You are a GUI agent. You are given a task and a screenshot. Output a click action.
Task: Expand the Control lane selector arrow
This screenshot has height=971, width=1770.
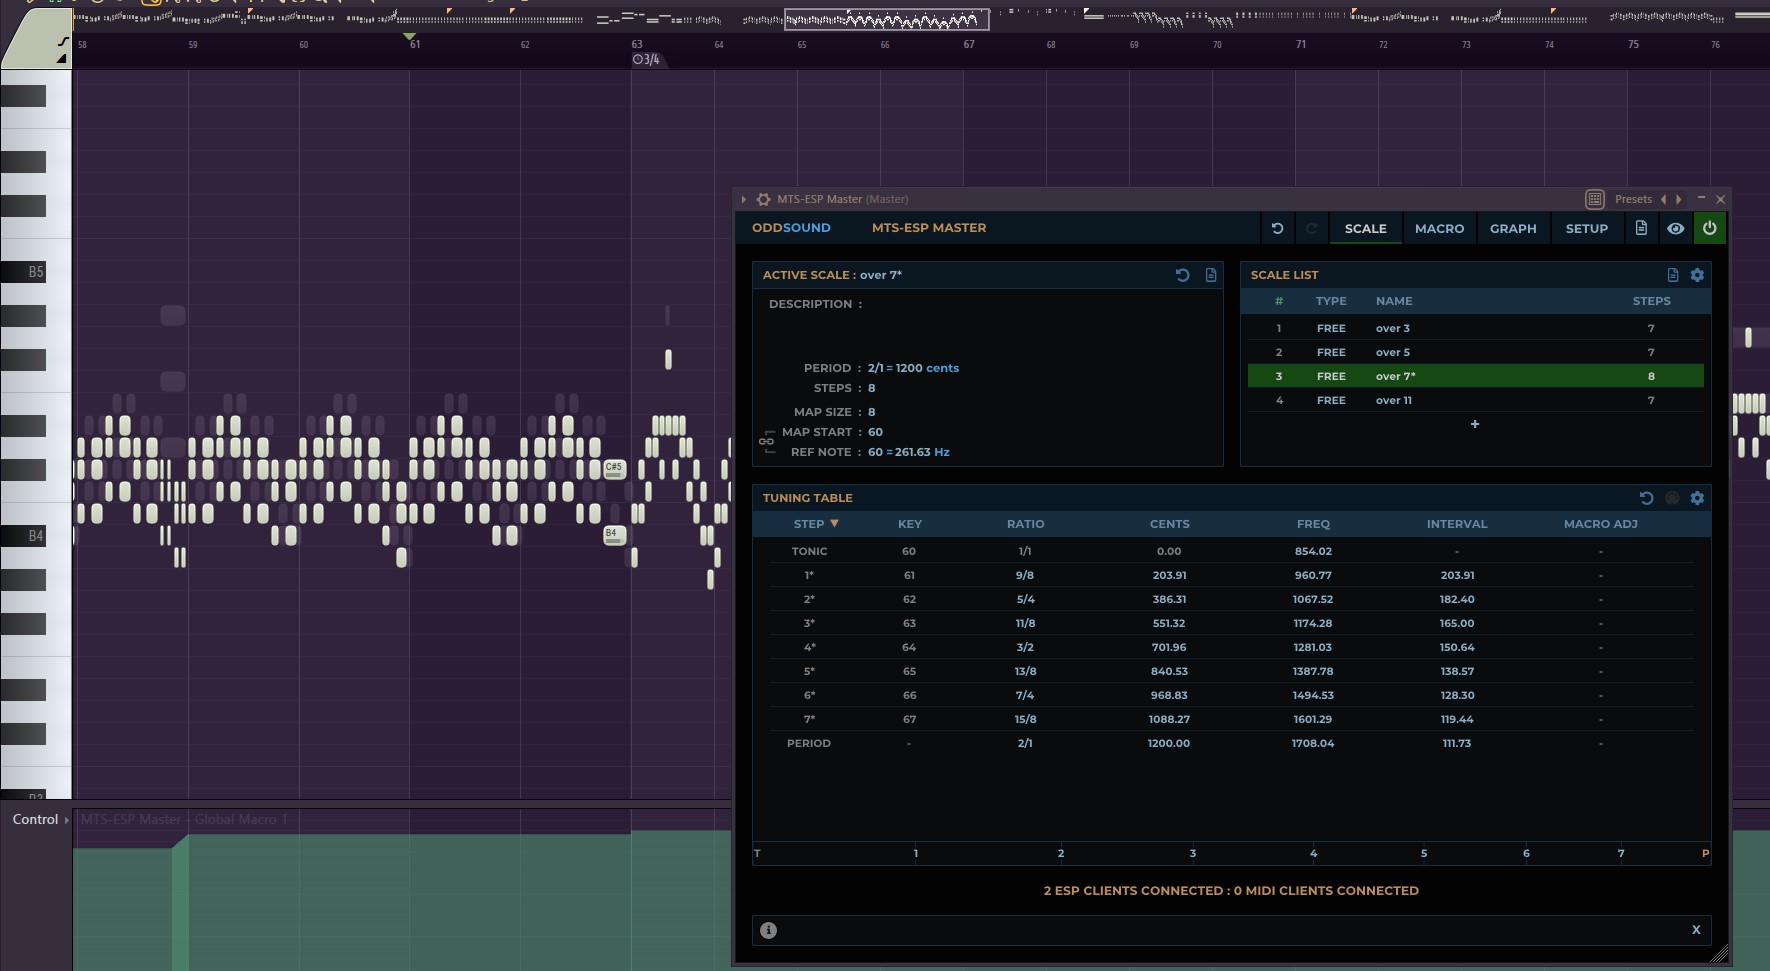tap(67, 820)
